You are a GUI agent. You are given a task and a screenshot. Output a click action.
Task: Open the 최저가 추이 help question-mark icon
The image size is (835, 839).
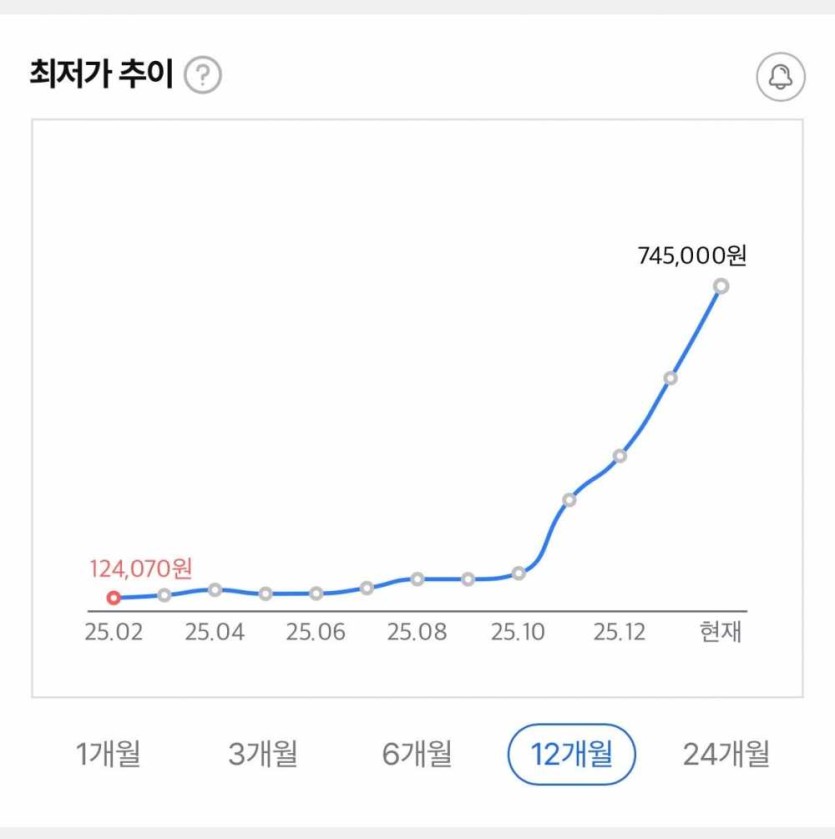[204, 75]
